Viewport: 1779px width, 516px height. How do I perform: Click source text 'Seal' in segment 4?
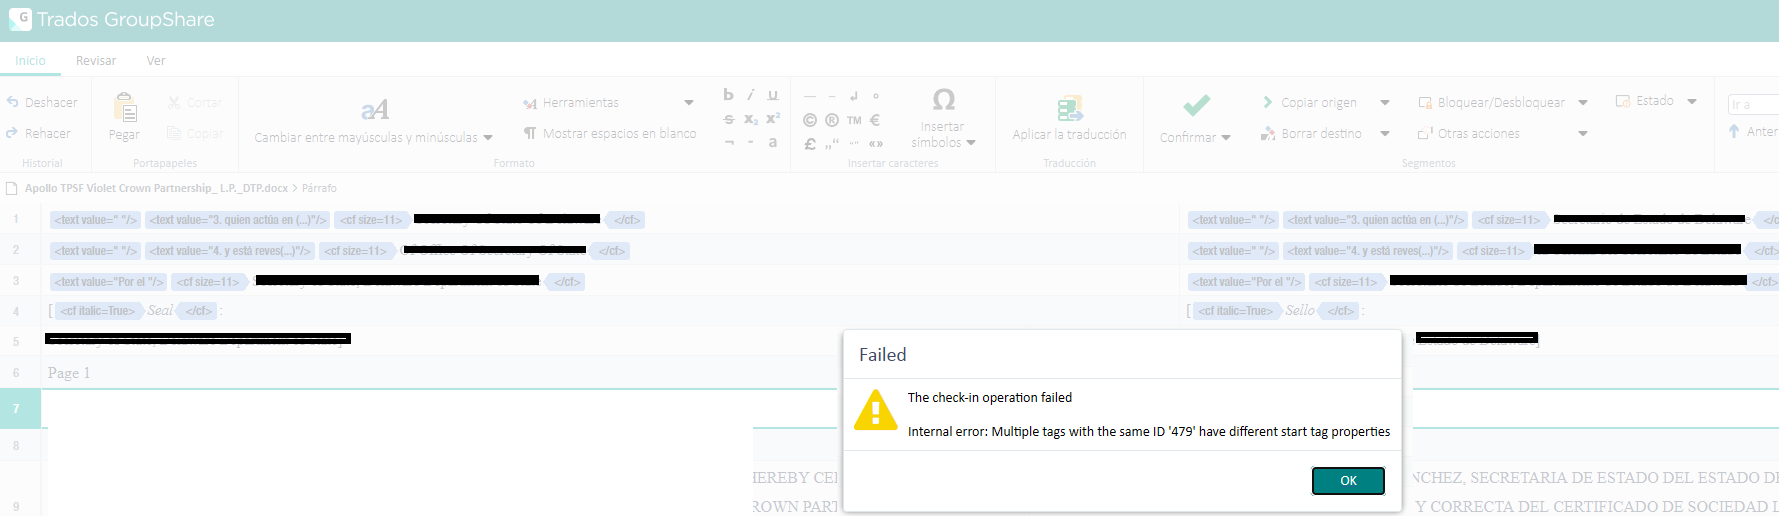(160, 311)
